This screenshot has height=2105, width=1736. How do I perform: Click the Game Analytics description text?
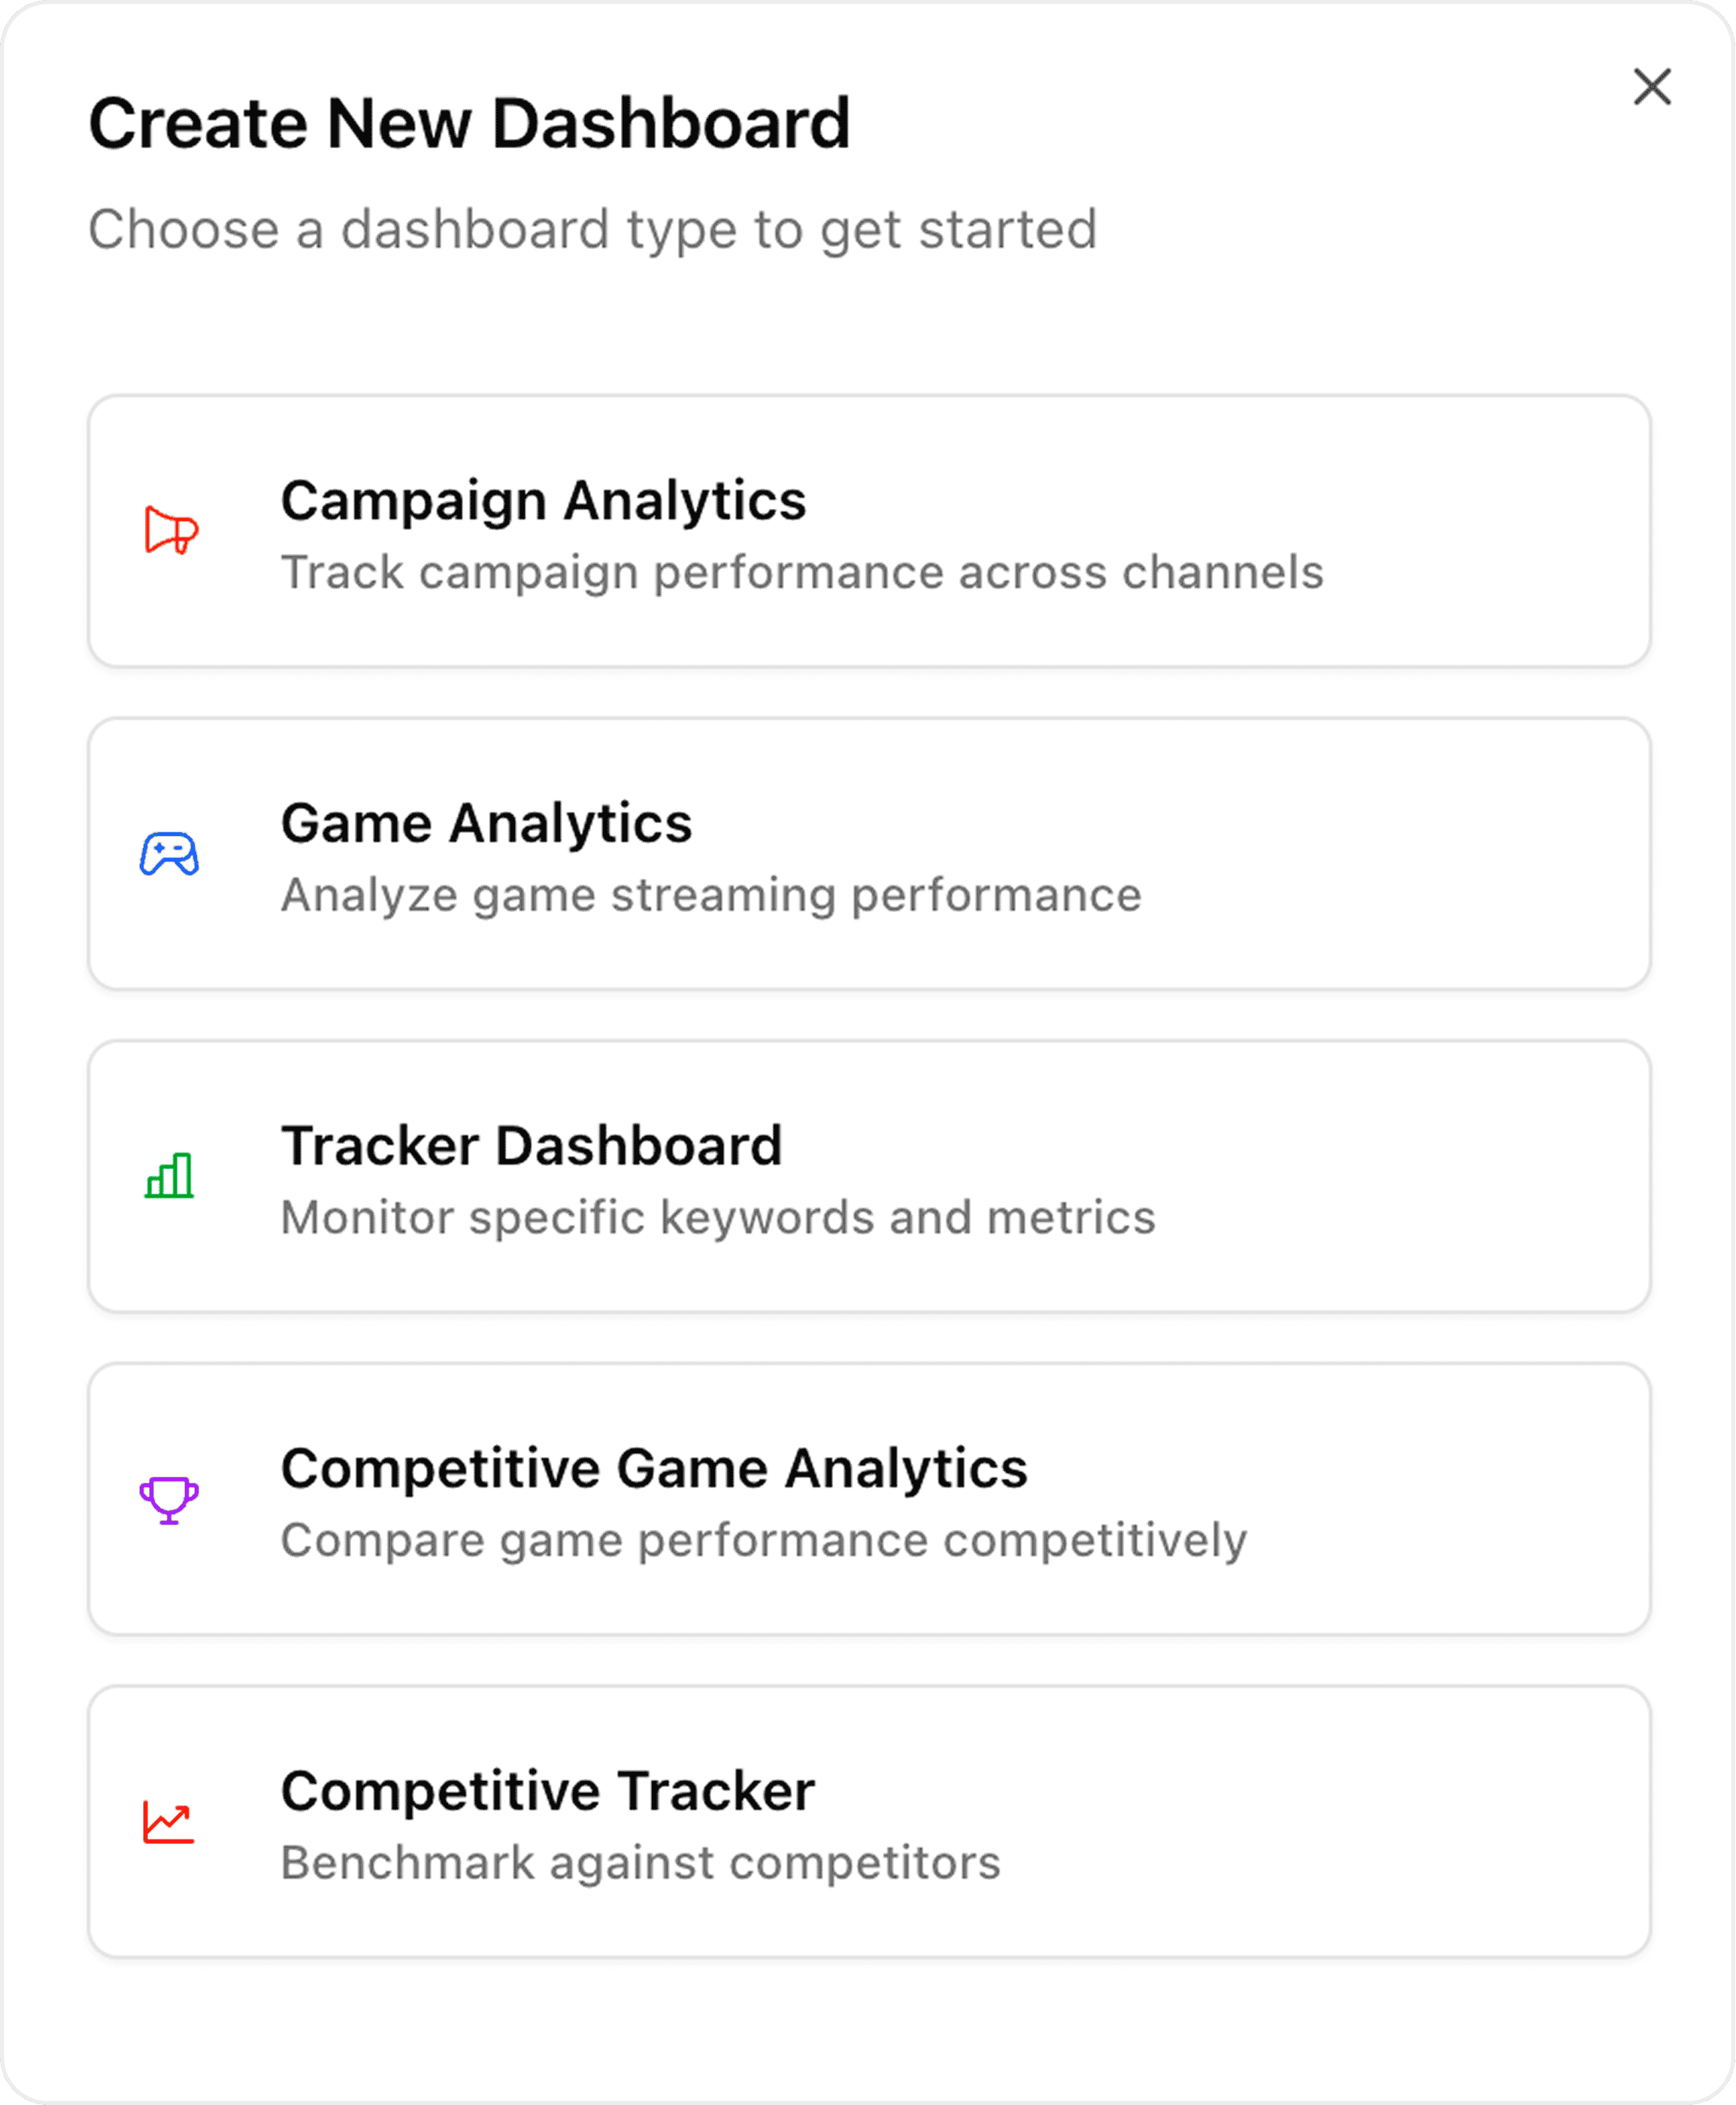click(x=712, y=895)
